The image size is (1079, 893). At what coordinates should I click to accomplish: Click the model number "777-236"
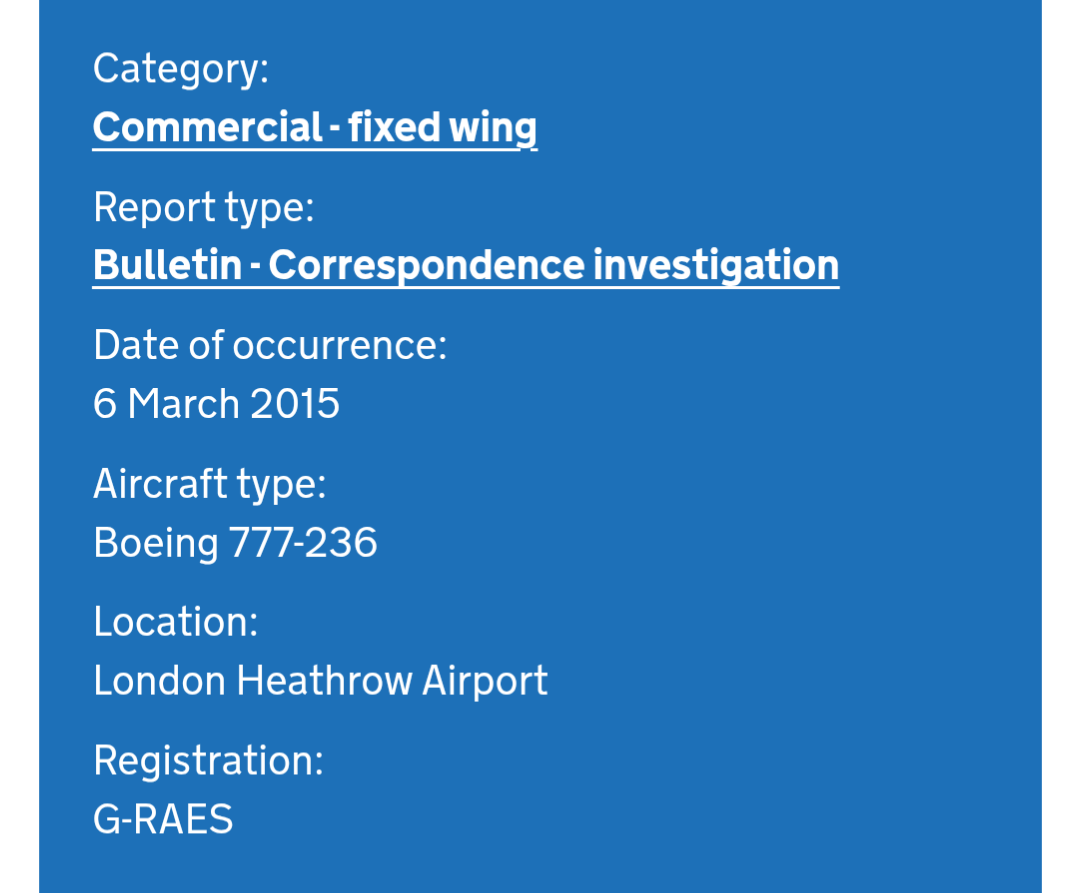tap(304, 543)
